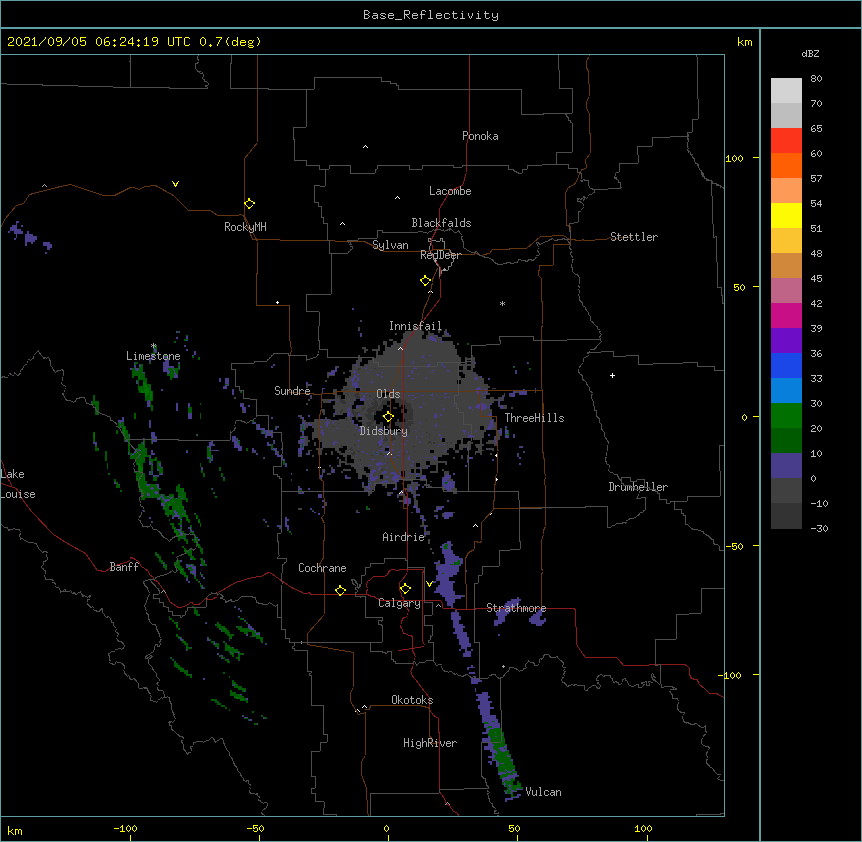Click the yellow diamond between Olds and Didsbury
This screenshot has height=842, width=862.
point(388,417)
